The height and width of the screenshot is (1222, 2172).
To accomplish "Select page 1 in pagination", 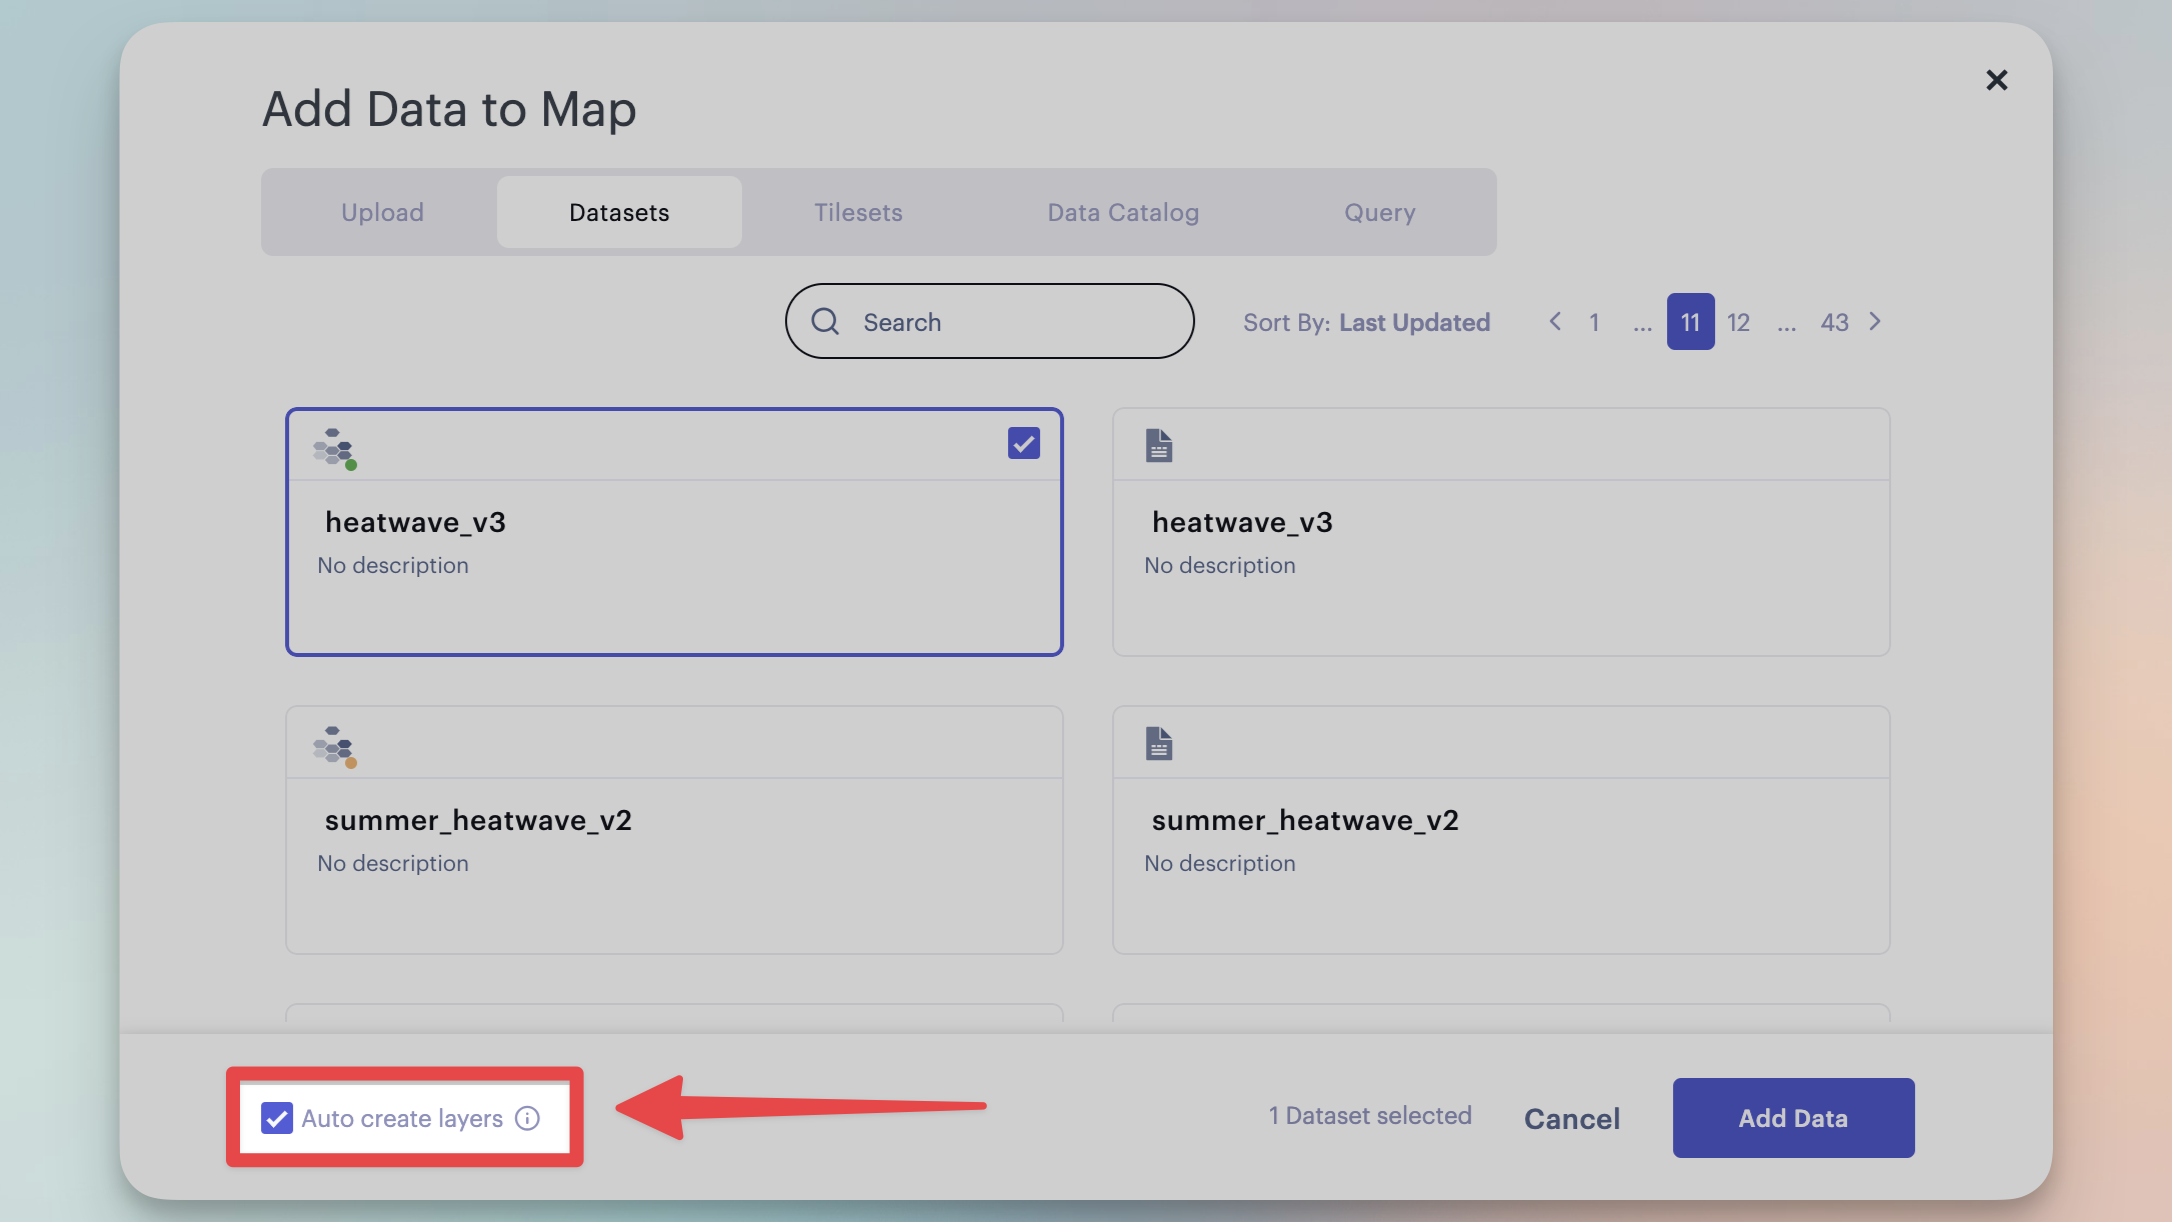I will tap(1595, 321).
